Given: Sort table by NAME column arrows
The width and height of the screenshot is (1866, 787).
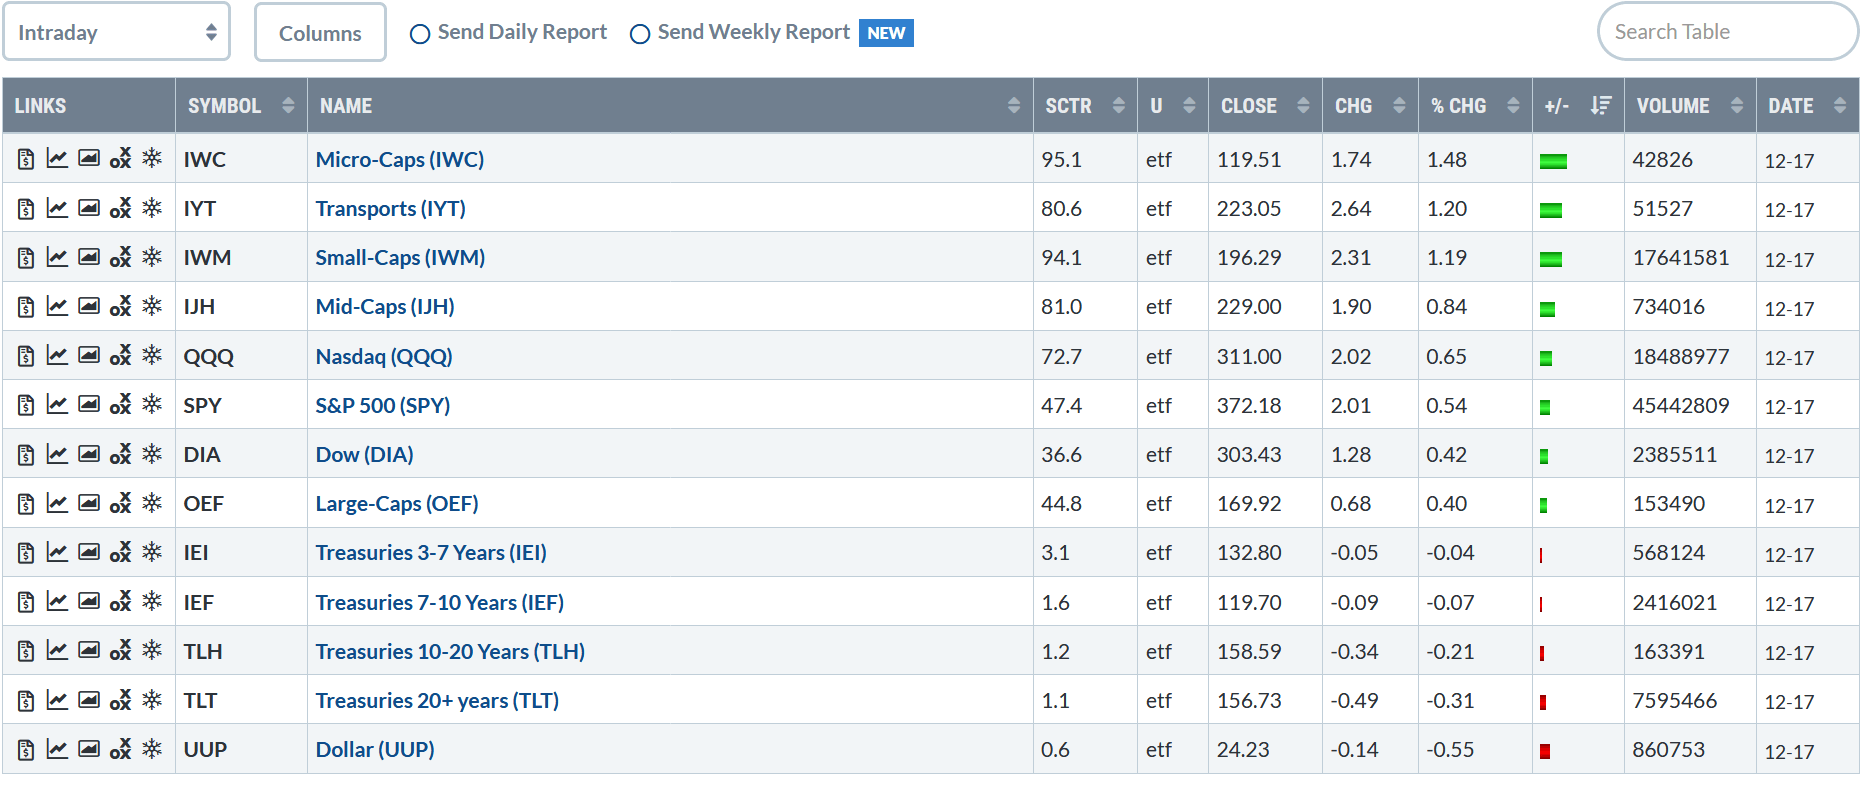Looking at the screenshot, I should [x=1014, y=105].
